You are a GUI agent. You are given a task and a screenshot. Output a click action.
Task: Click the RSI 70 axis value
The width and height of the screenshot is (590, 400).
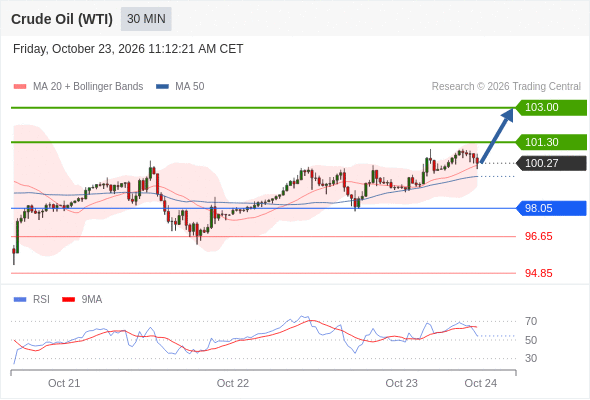pos(531,321)
